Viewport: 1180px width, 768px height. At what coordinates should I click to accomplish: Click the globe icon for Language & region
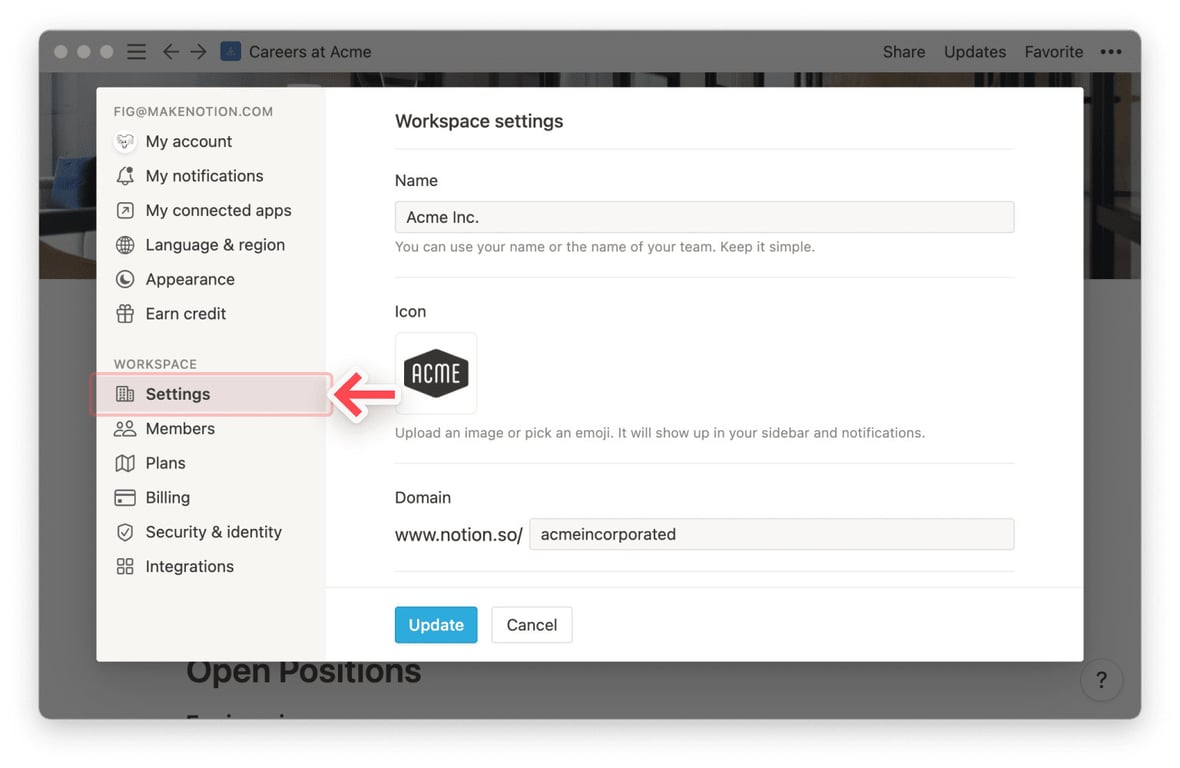pos(125,245)
